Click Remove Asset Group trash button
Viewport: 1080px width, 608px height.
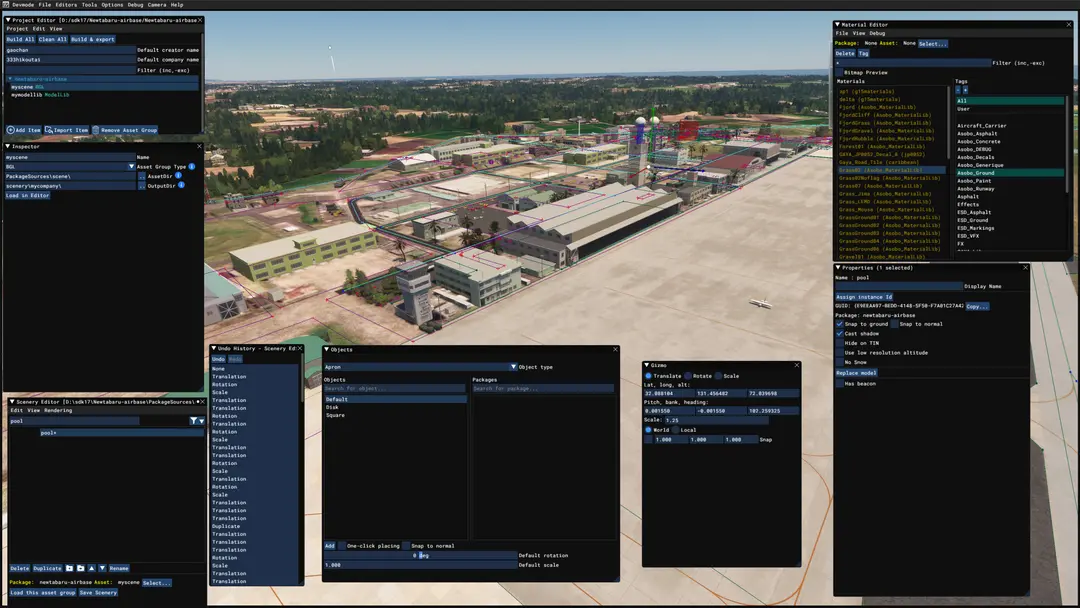pos(125,129)
